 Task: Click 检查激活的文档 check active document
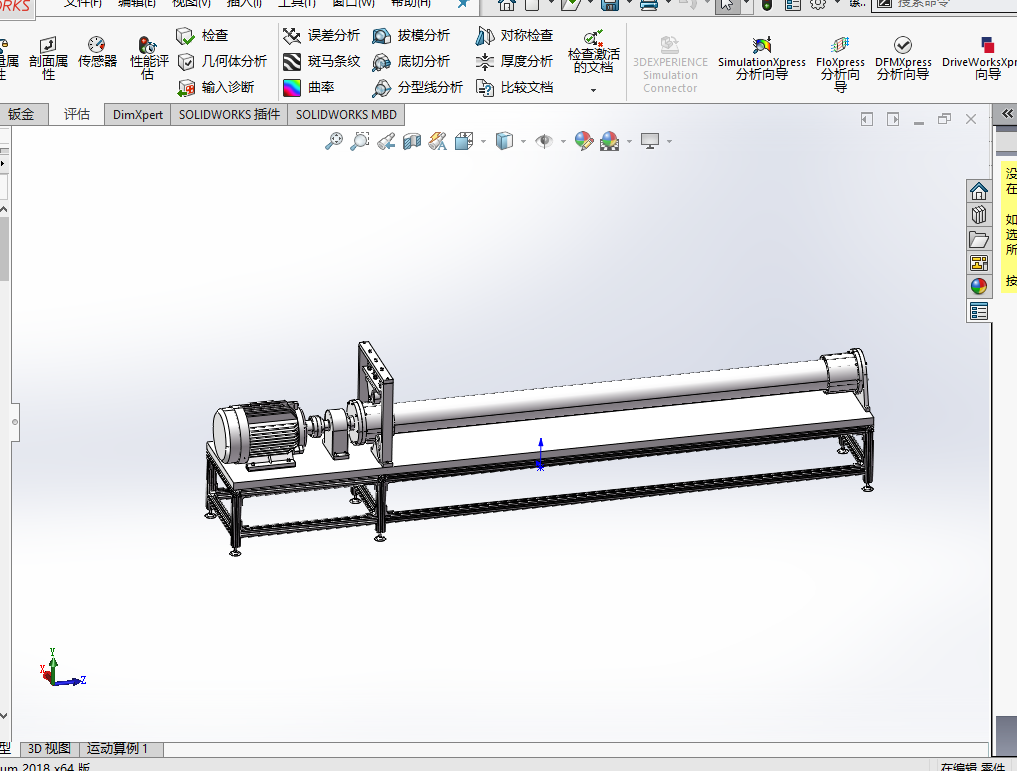point(593,51)
